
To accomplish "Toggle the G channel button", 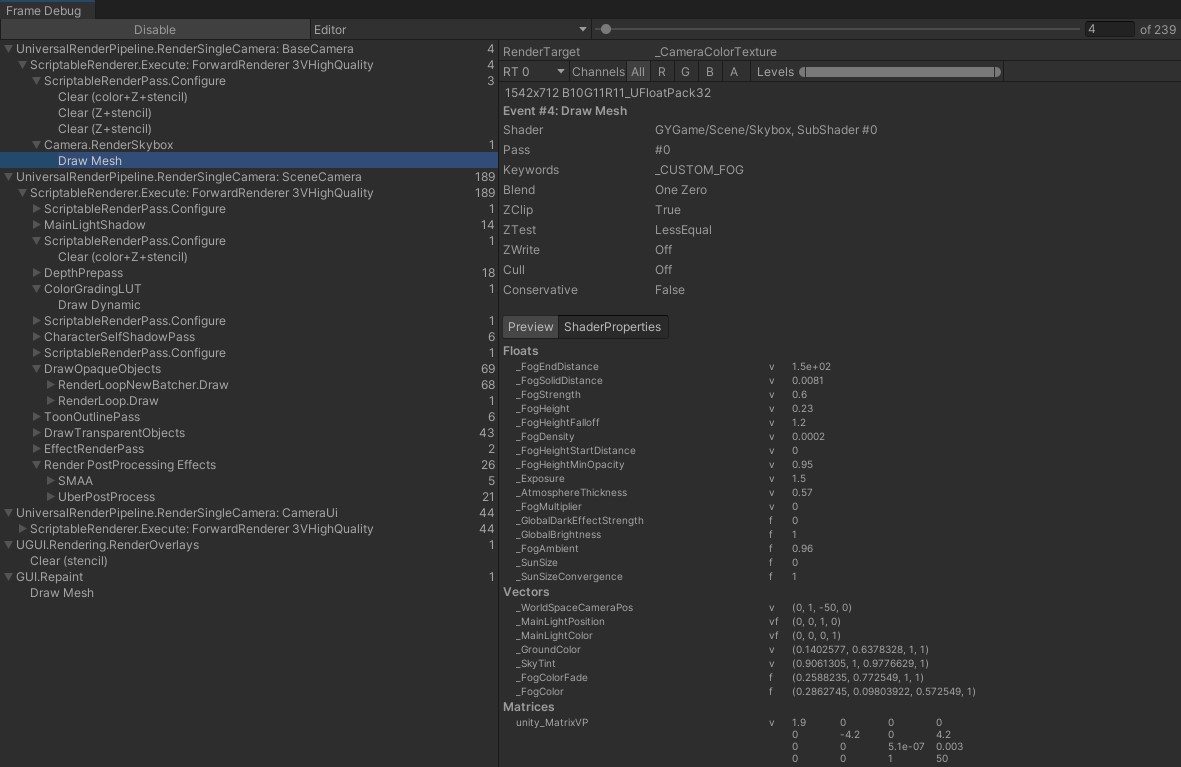I will [x=685, y=72].
